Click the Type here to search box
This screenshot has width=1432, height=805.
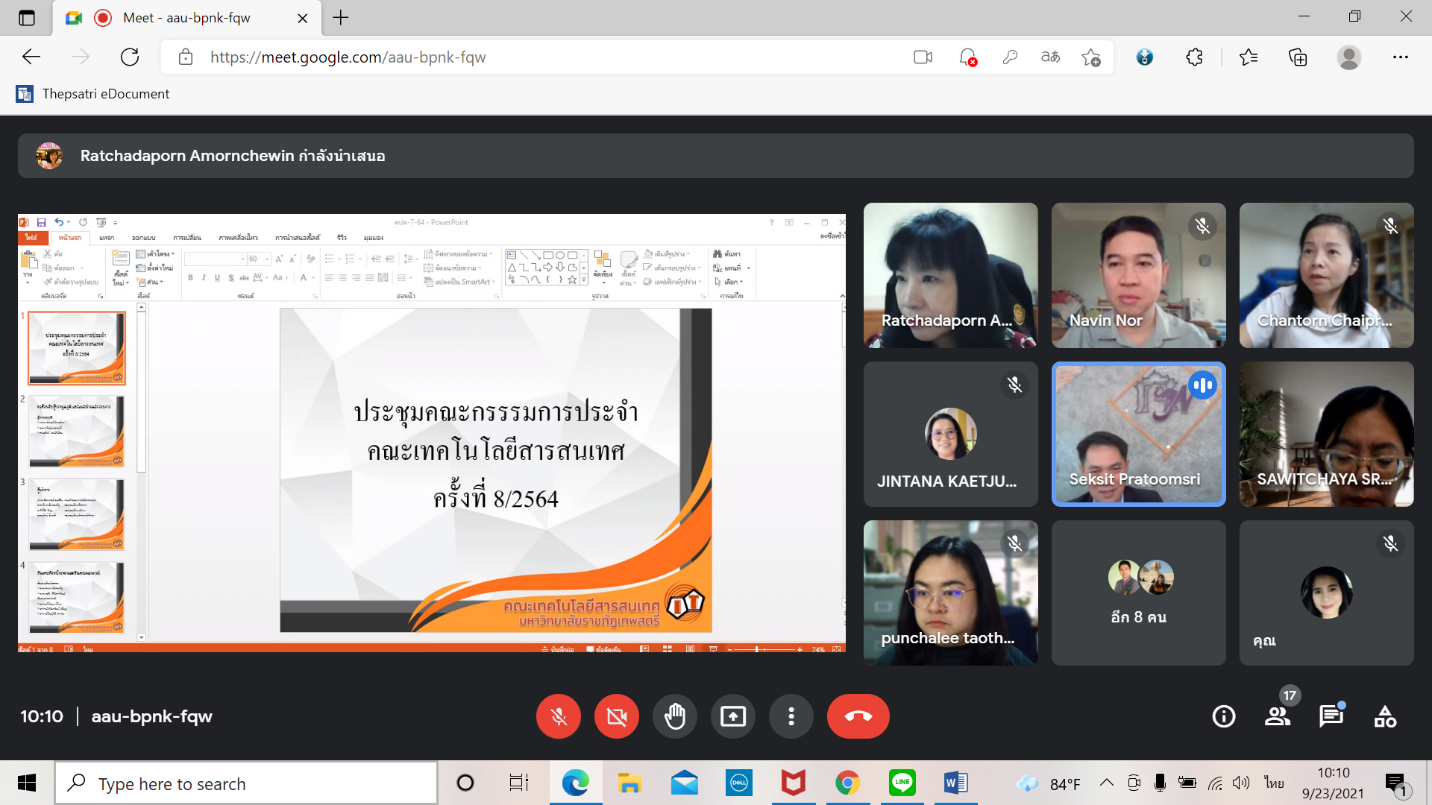(x=246, y=783)
